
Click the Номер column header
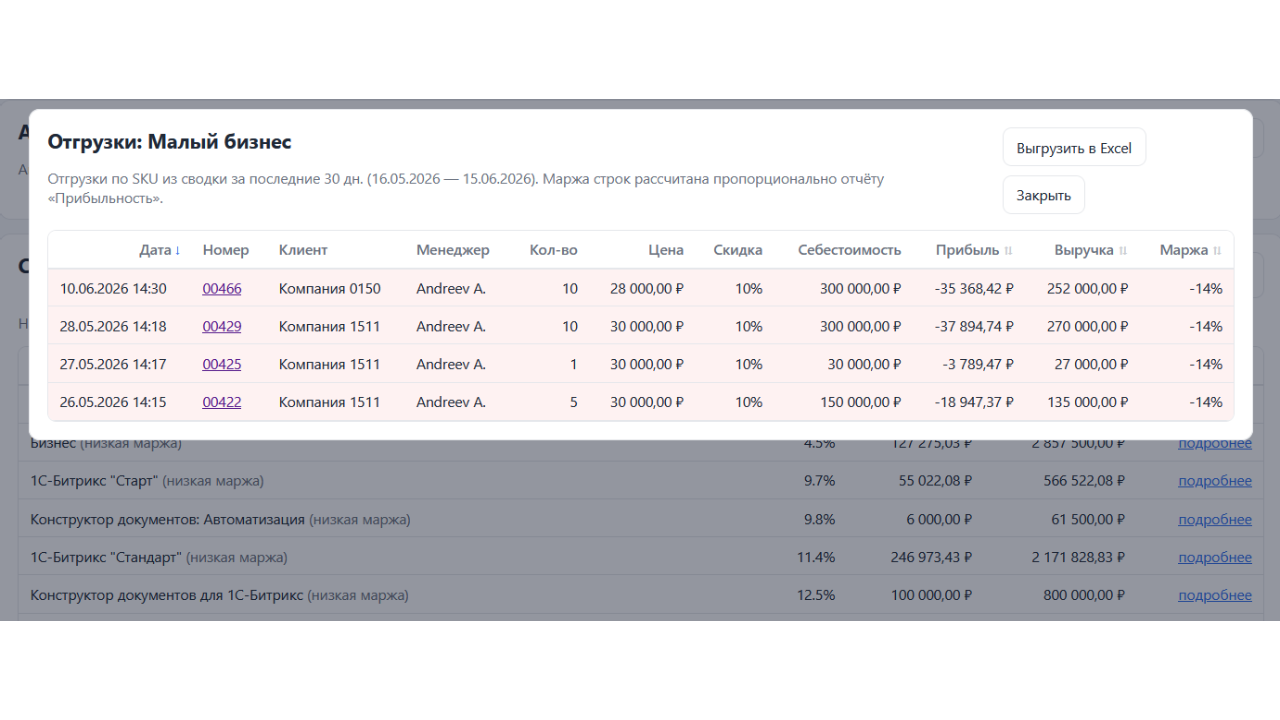pos(226,251)
